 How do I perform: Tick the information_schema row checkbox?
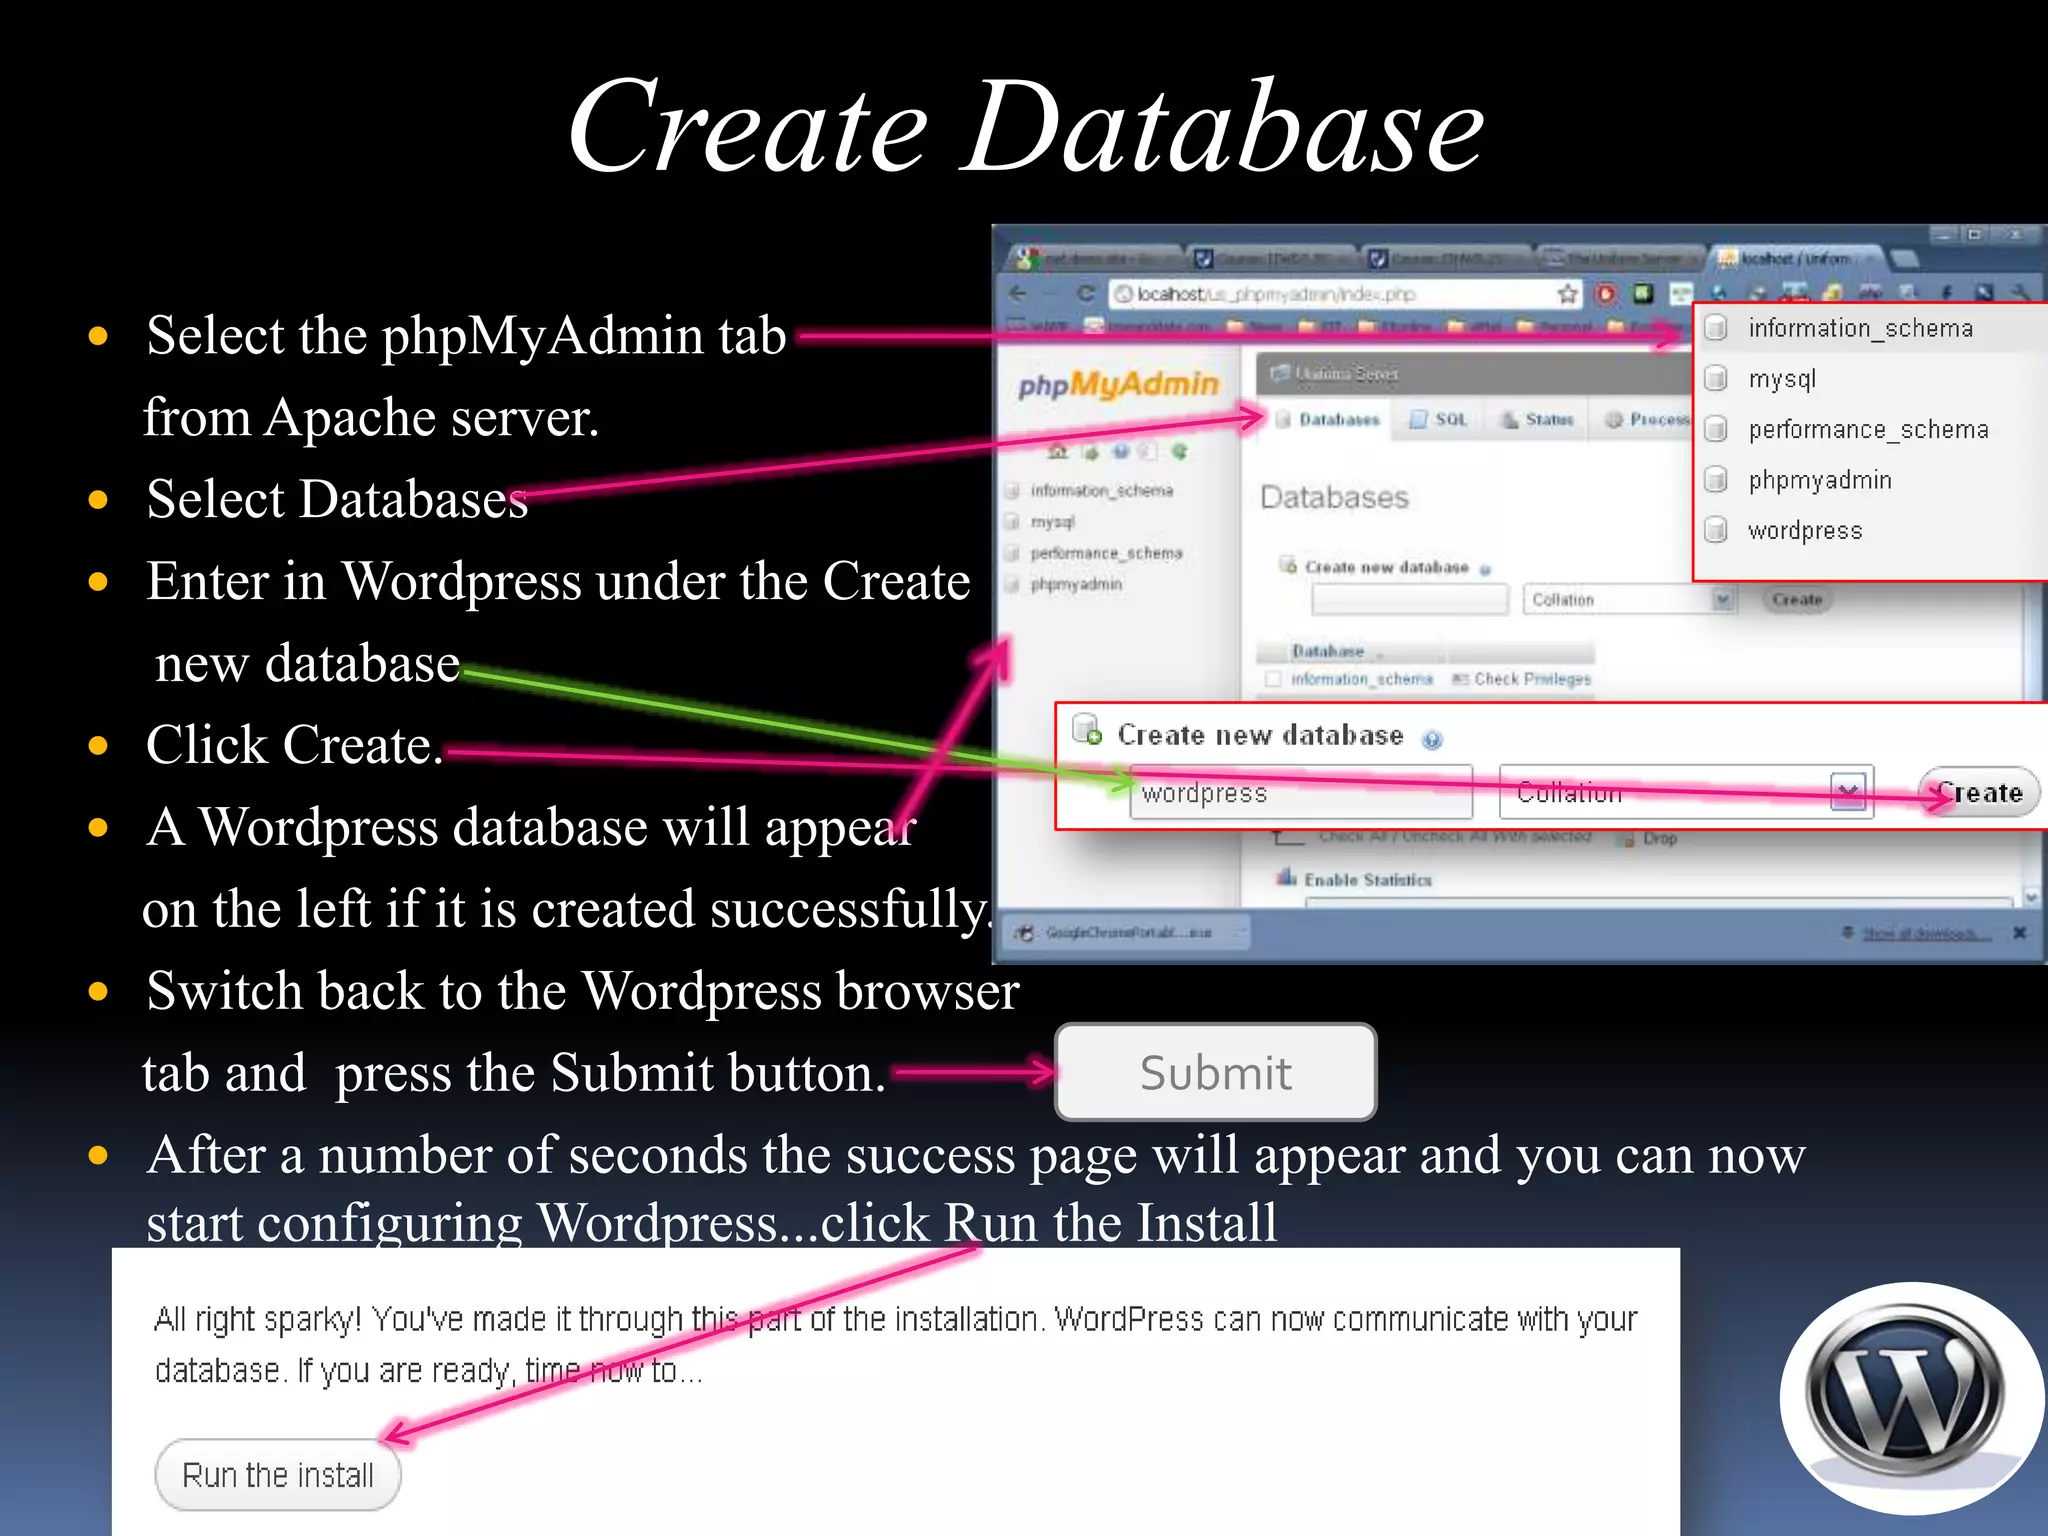(1273, 679)
